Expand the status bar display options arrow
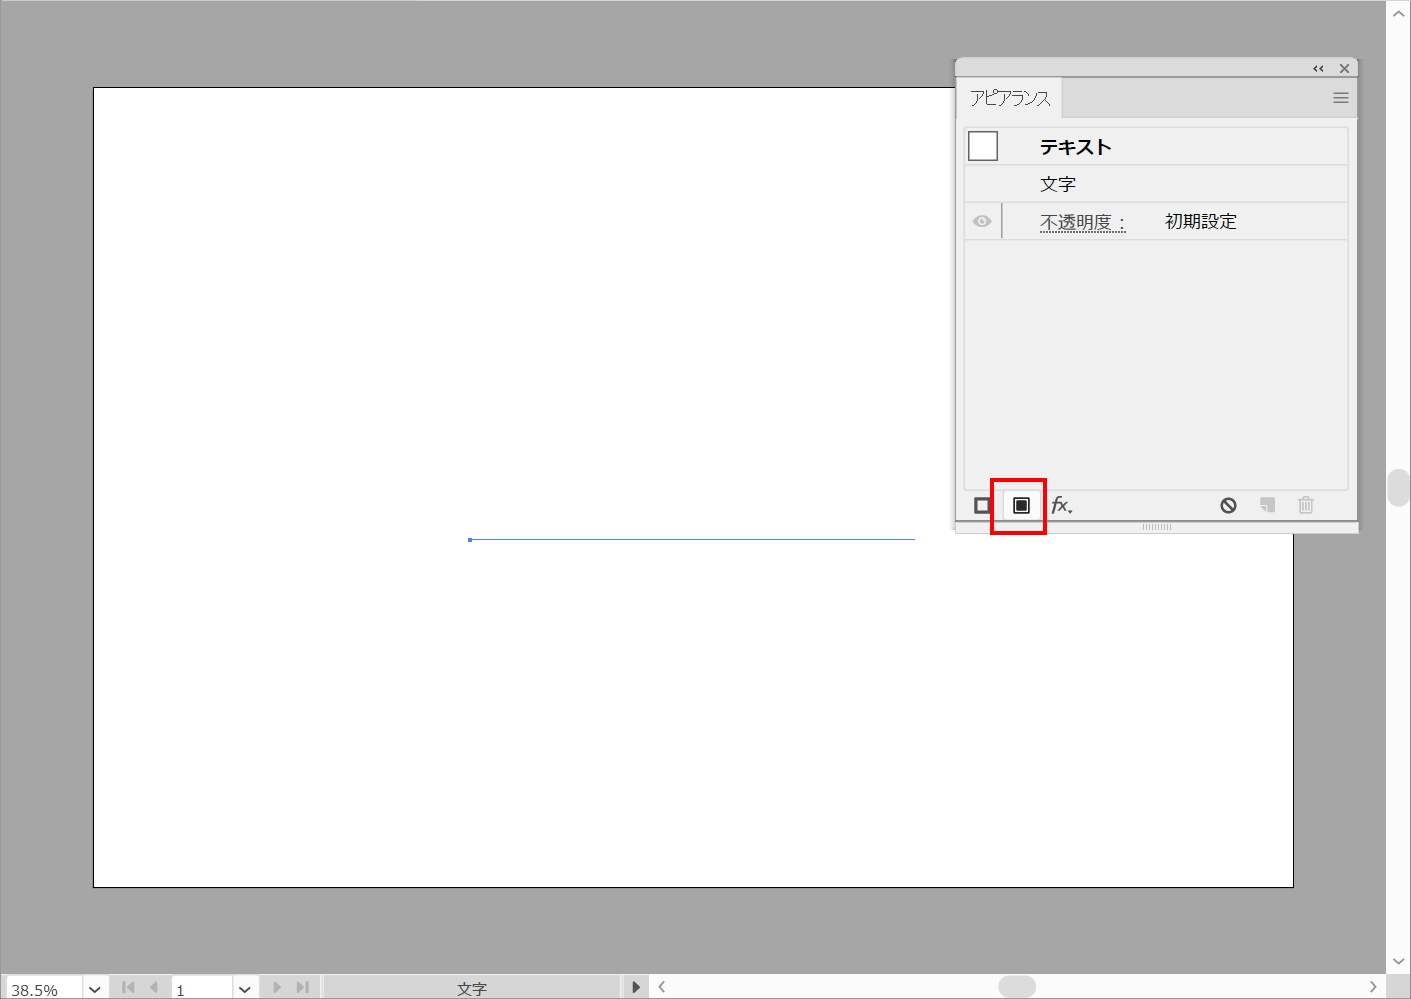1411x999 pixels. (x=636, y=988)
